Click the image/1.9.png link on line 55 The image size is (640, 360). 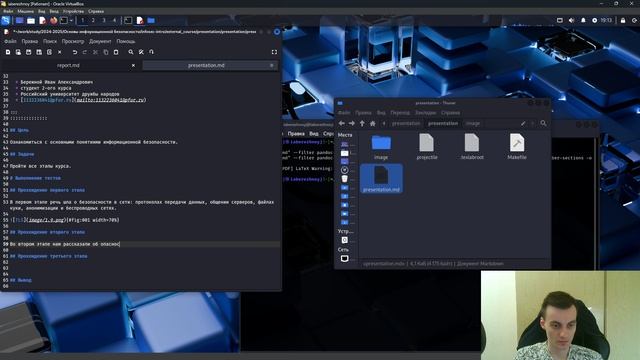point(47,220)
